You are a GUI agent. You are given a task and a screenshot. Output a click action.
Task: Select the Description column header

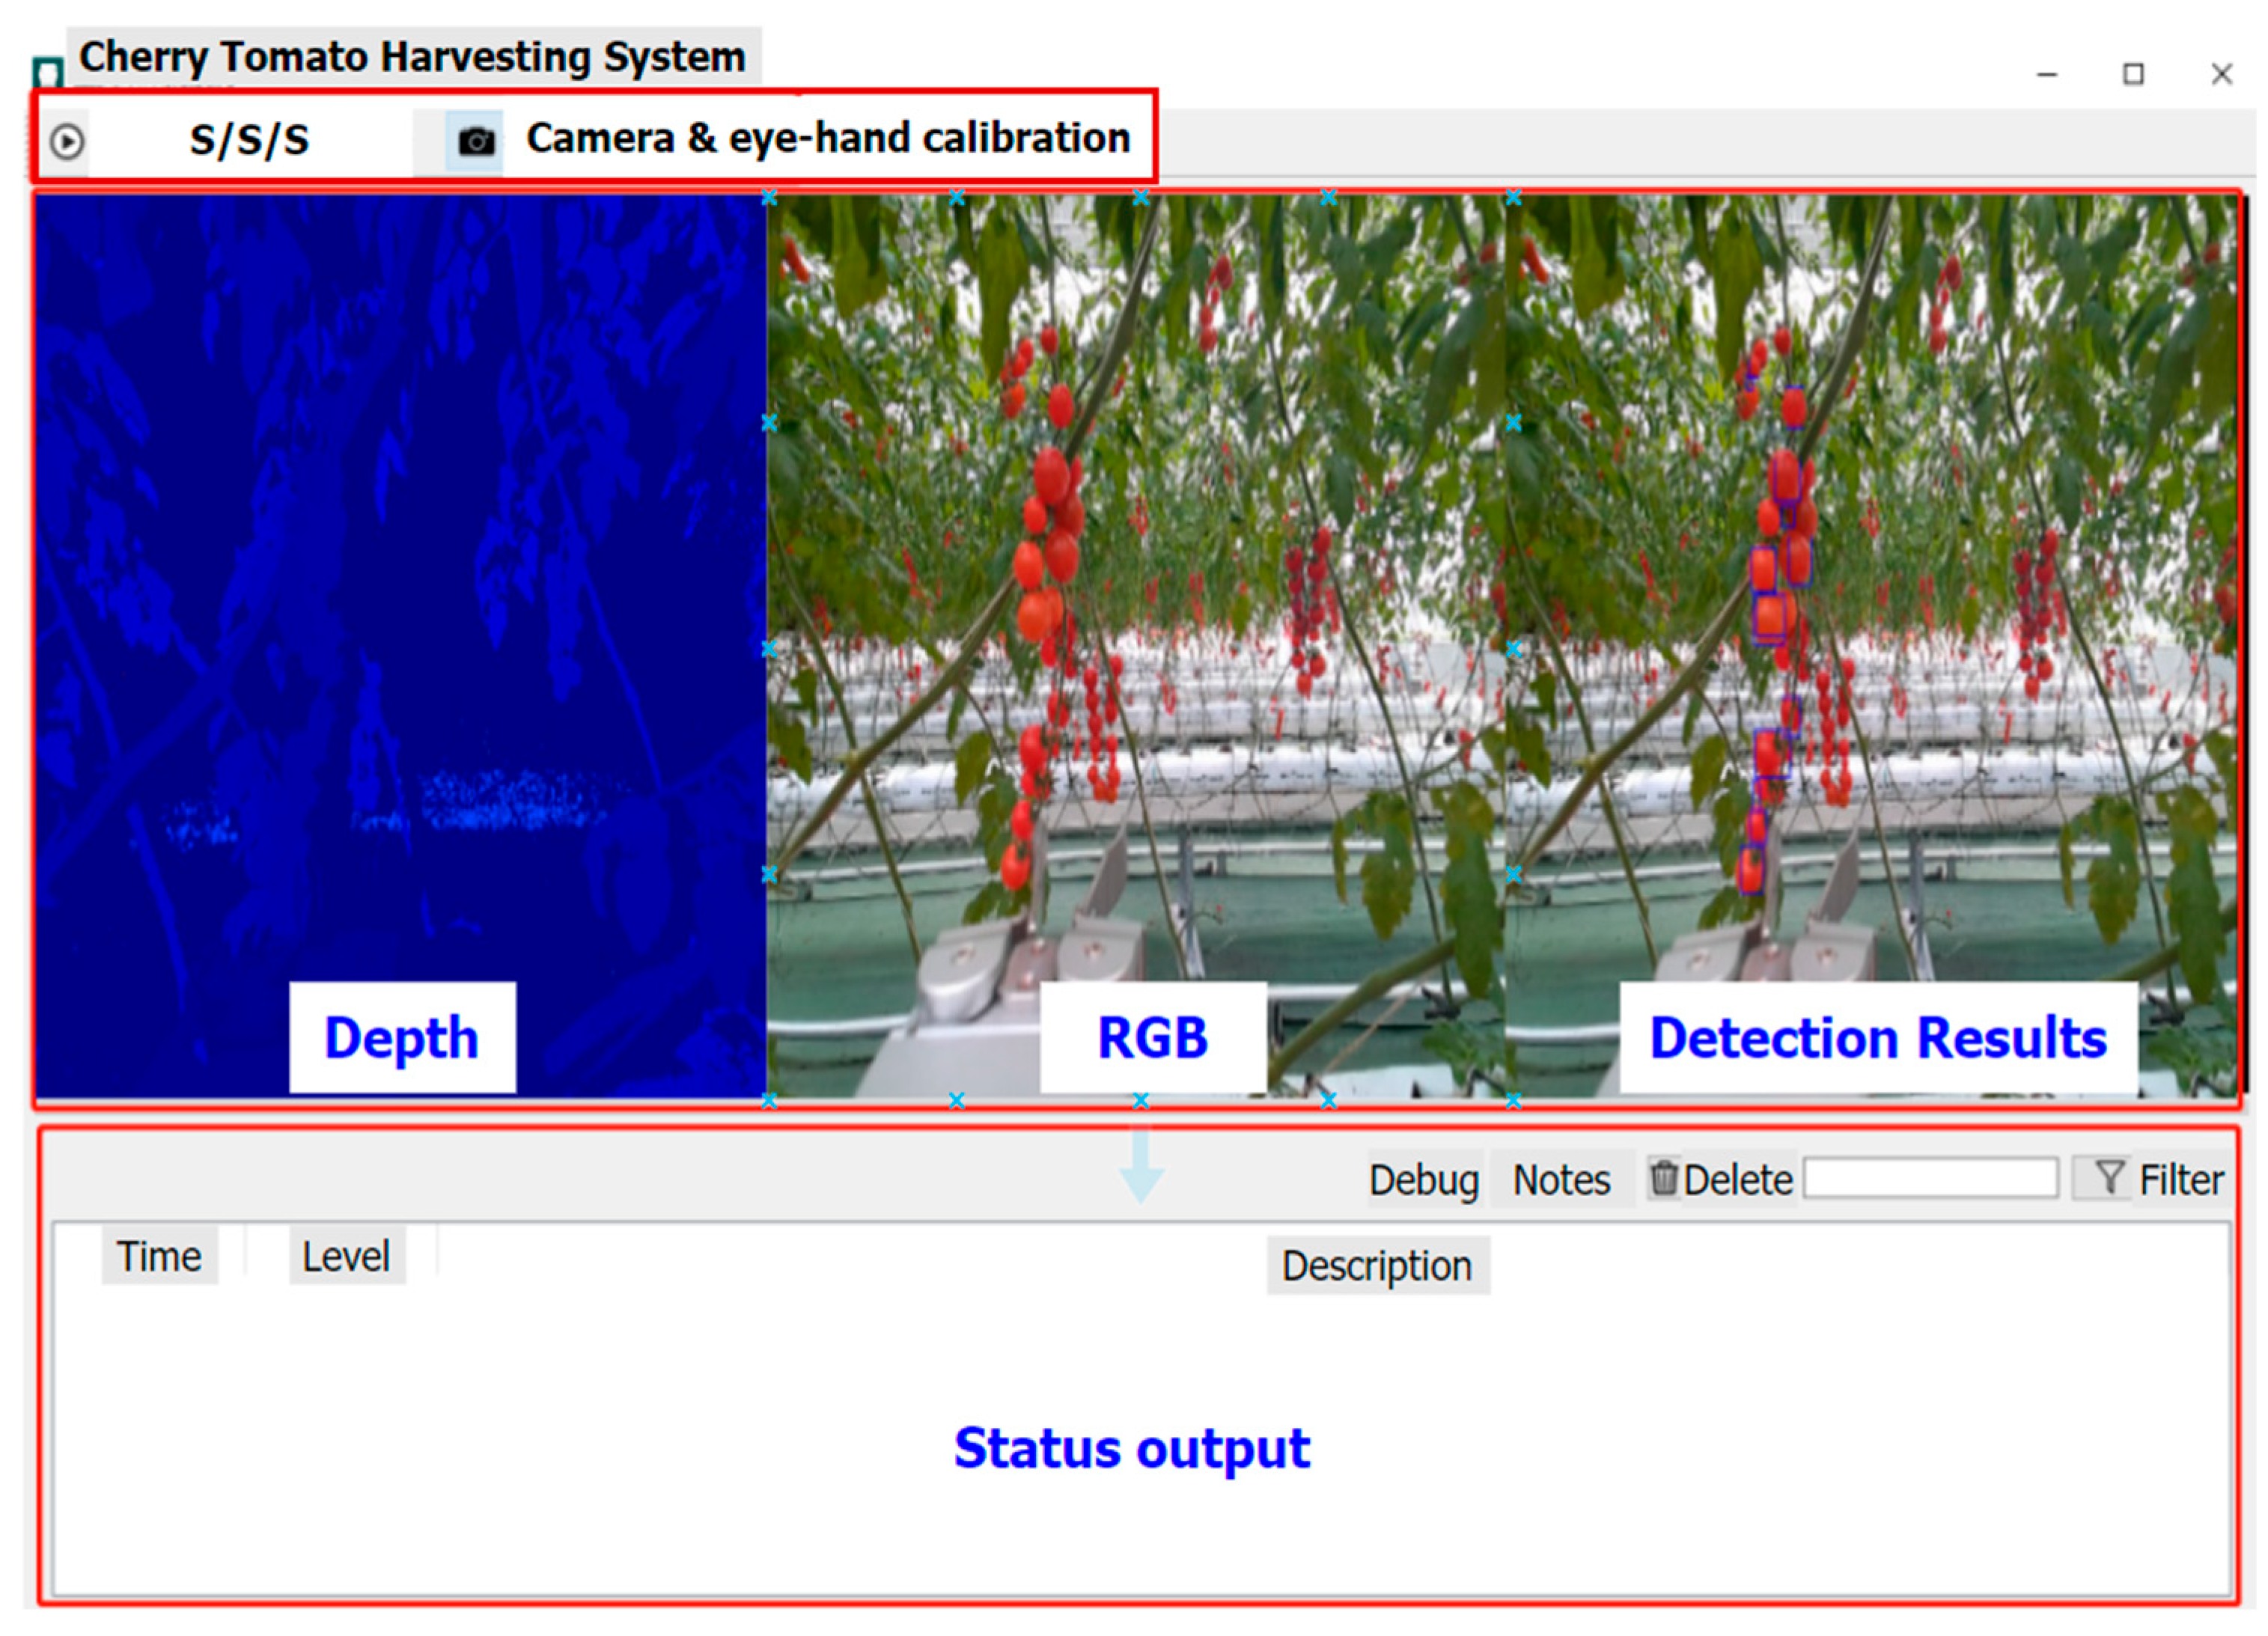[1377, 1266]
